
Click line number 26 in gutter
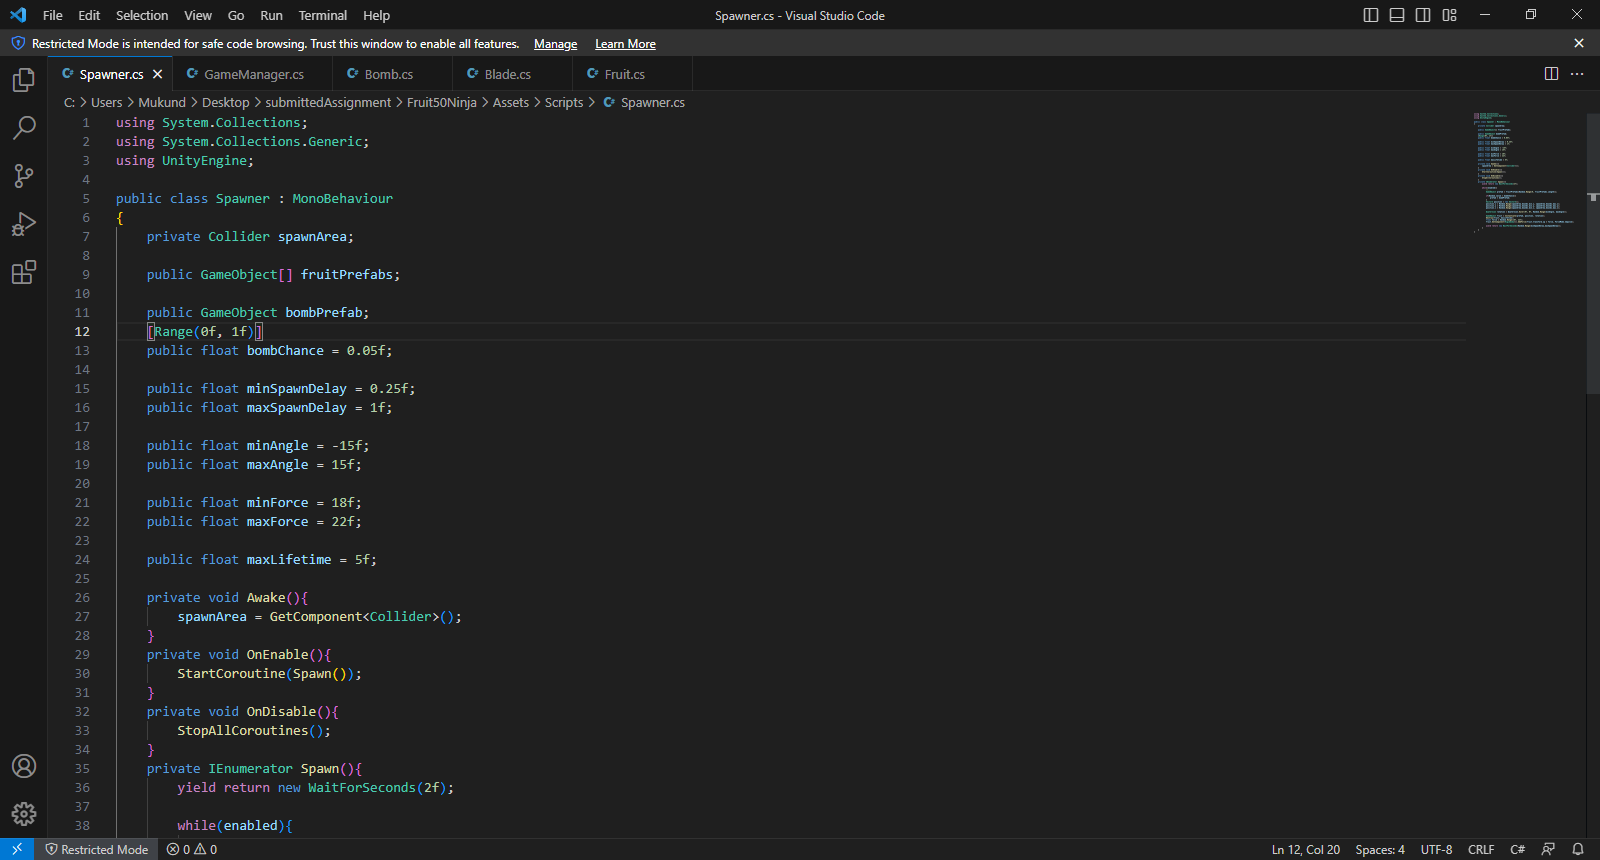pos(82,598)
